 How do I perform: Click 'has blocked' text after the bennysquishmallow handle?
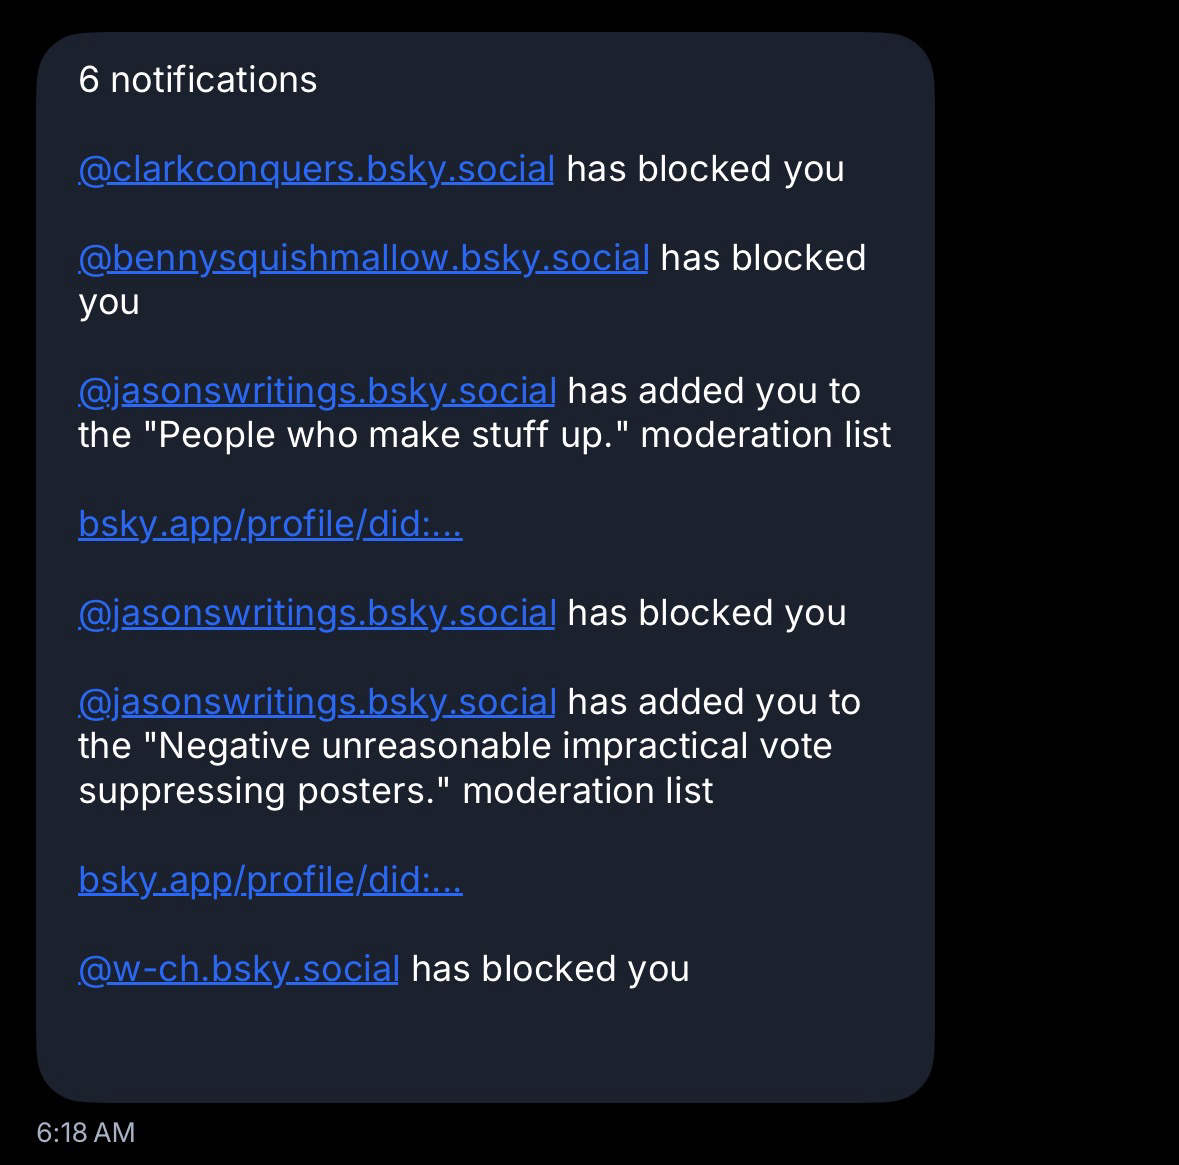(x=763, y=258)
